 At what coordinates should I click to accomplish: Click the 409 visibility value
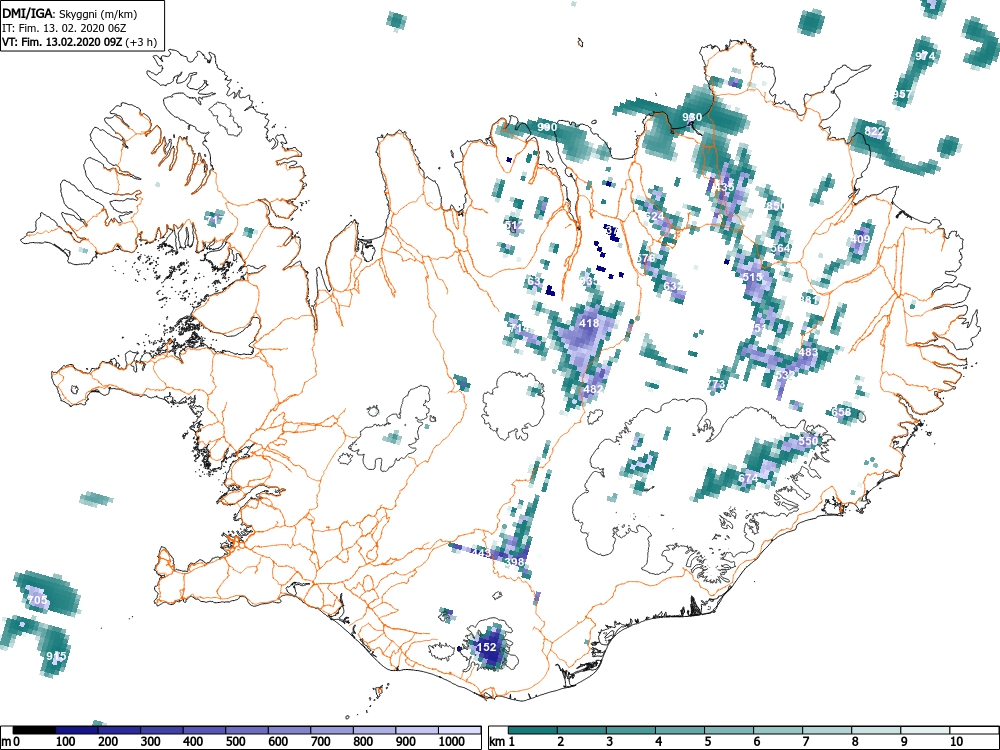pyautogui.click(x=860, y=240)
